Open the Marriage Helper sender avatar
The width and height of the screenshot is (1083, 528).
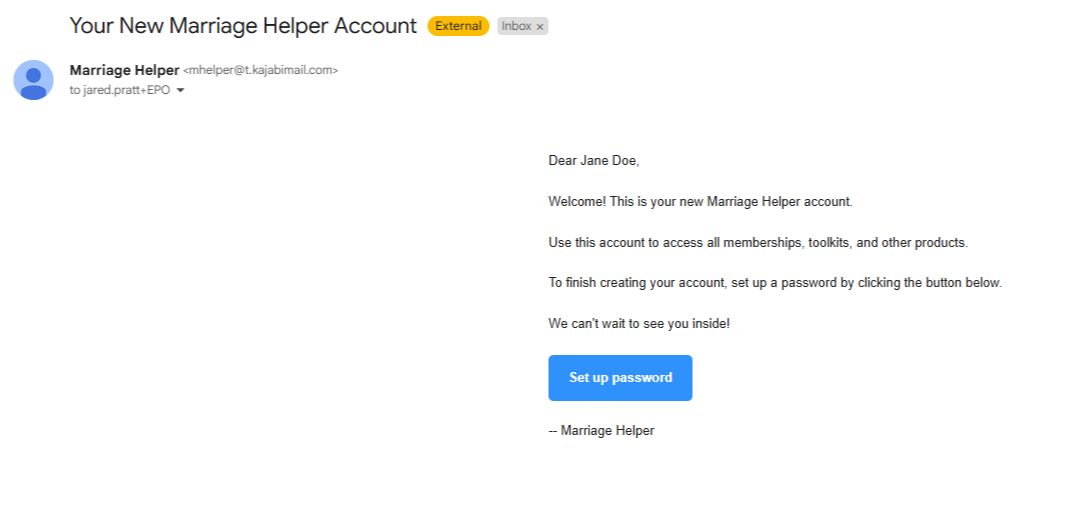coord(33,80)
